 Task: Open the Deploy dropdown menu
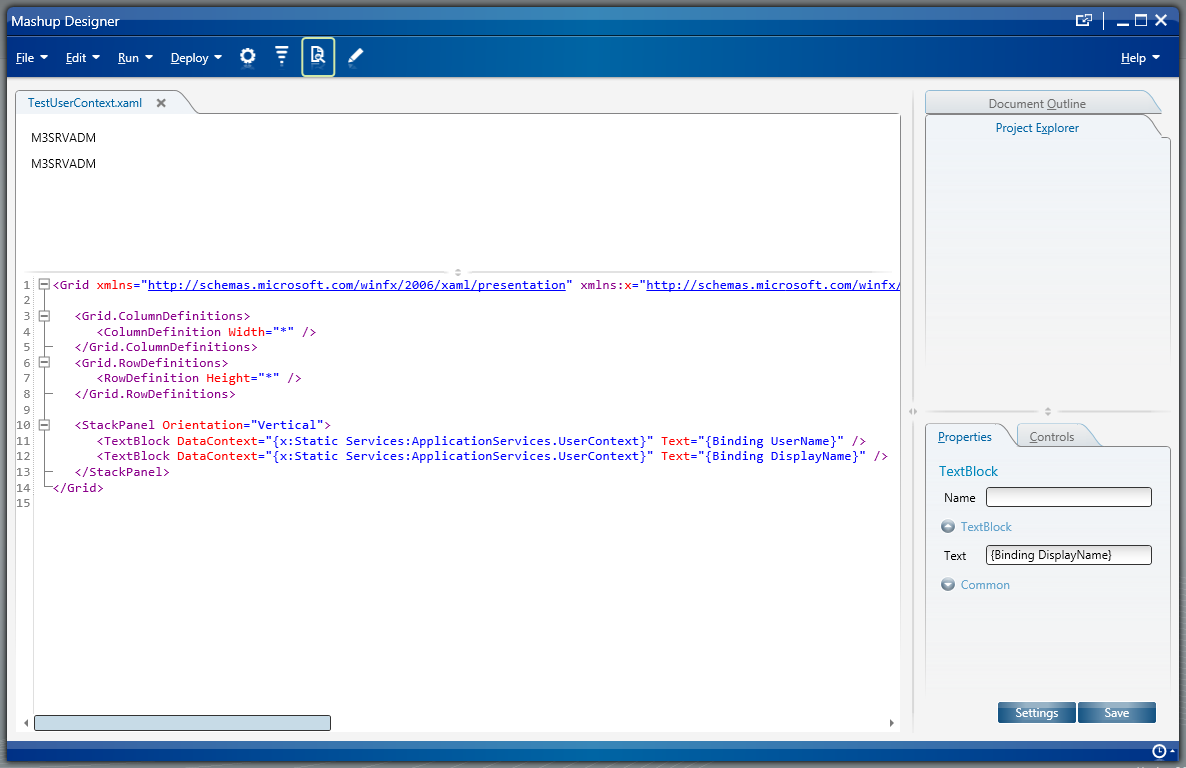(x=196, y=58)
